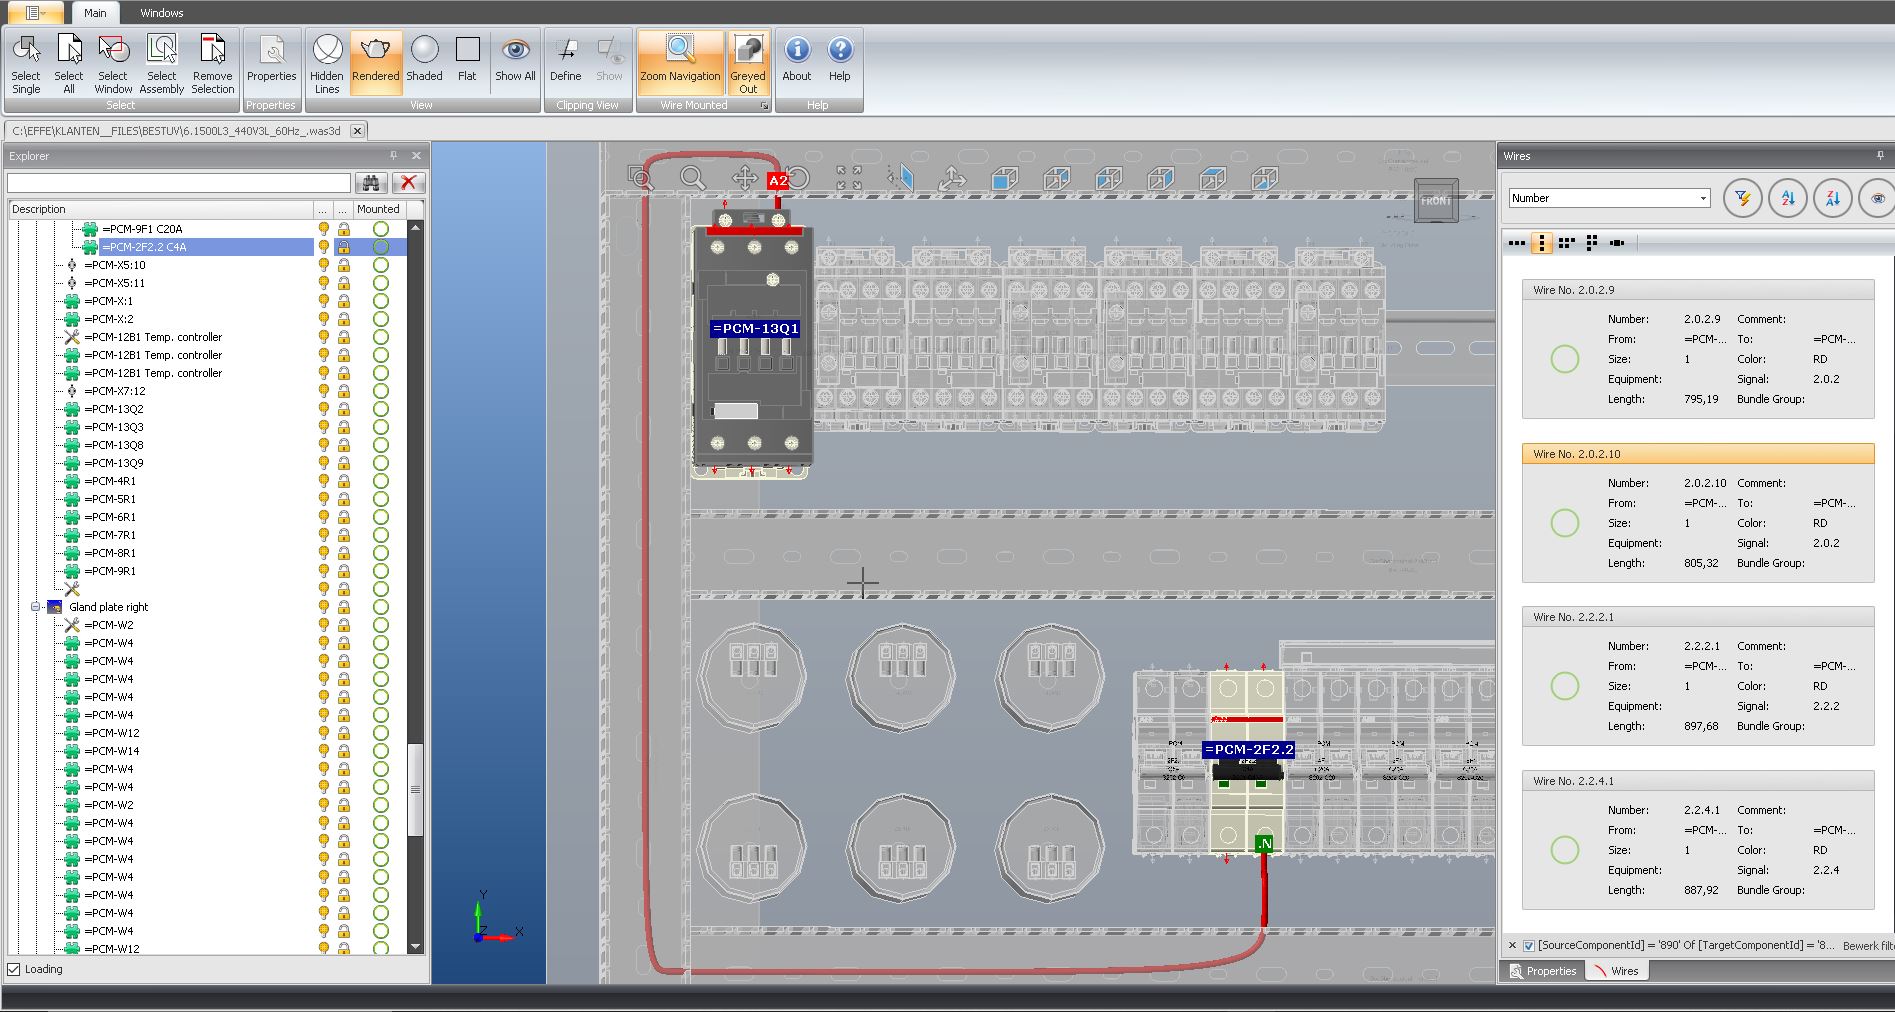
Task: Toggle Greyed Out option
Action: (748, 64)
